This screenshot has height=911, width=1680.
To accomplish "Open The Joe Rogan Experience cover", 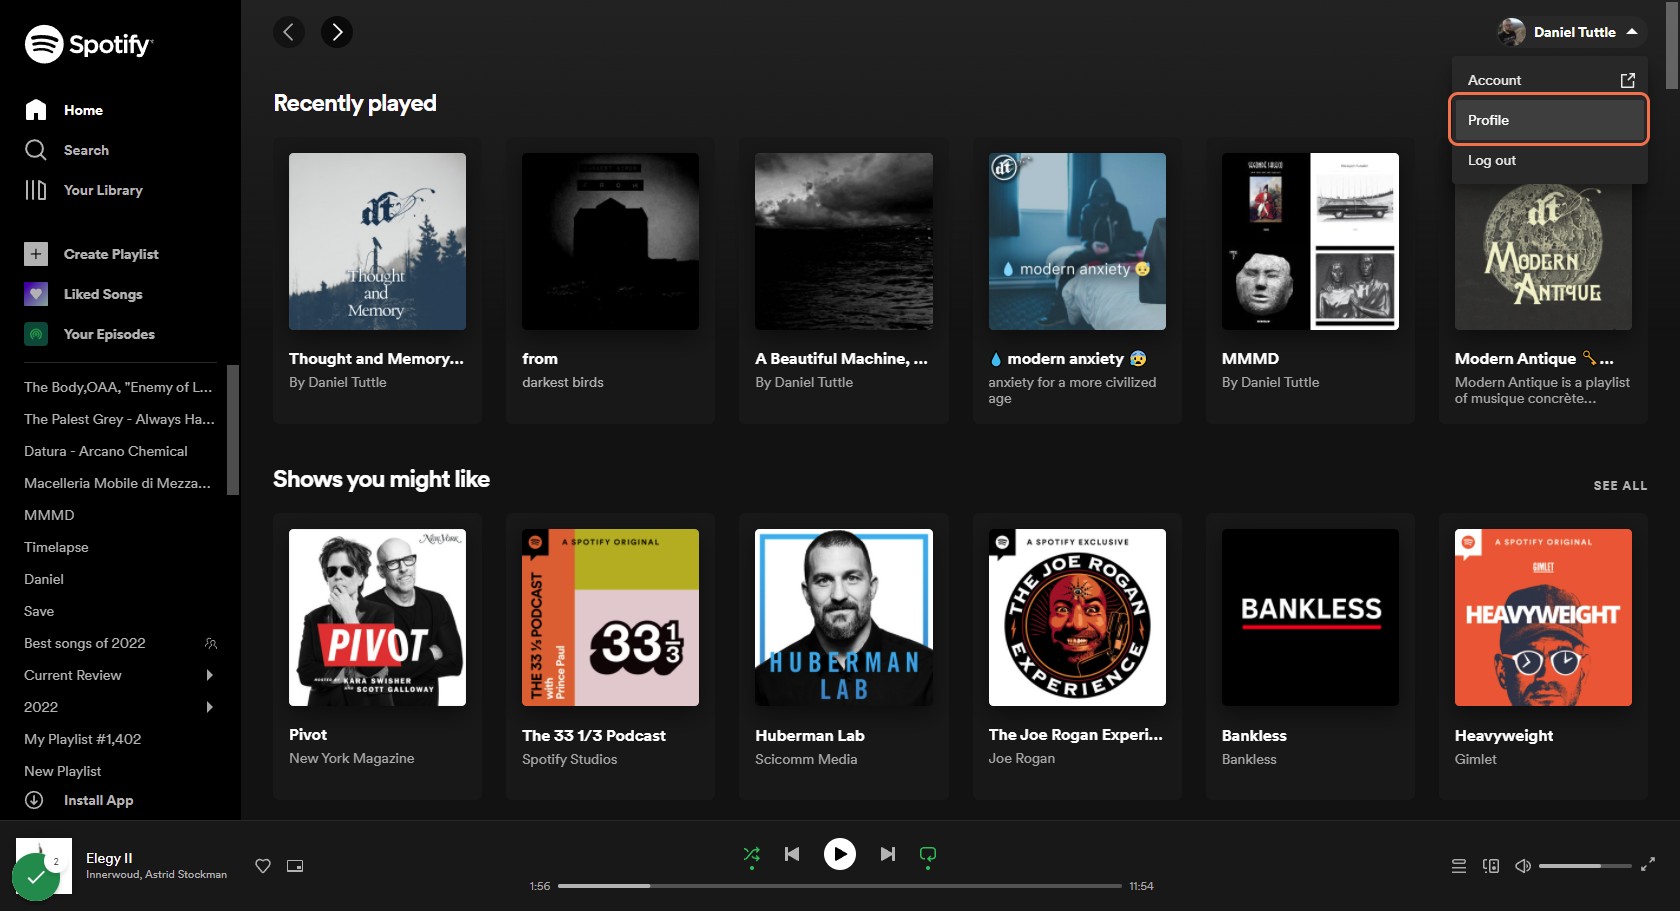I will point(1077,617).
